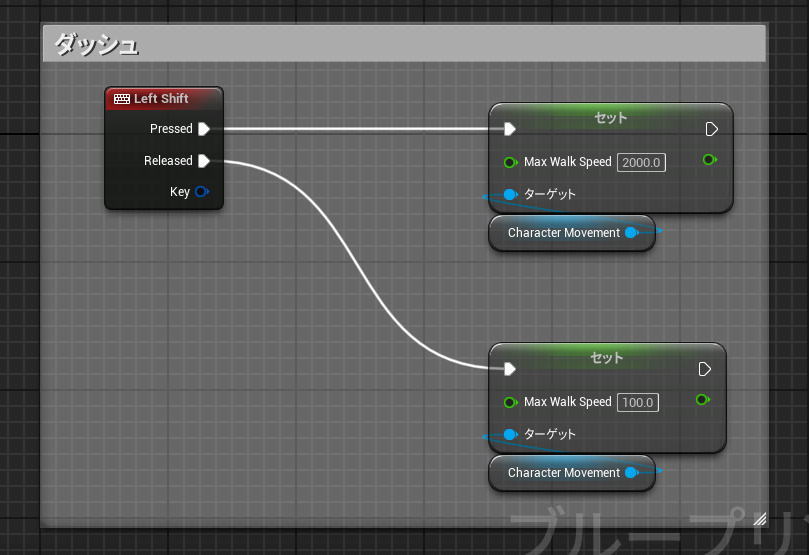This screenshot has height=555, width=809.
Task: Select the セット node title with value 100.0
Action: pyautogui.click(x=607, y=357)
